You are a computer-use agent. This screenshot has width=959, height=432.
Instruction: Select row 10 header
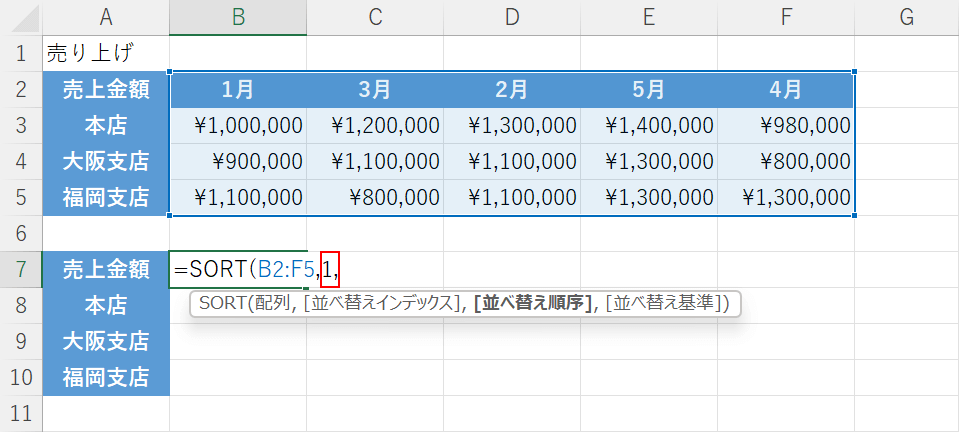point(21,377)
